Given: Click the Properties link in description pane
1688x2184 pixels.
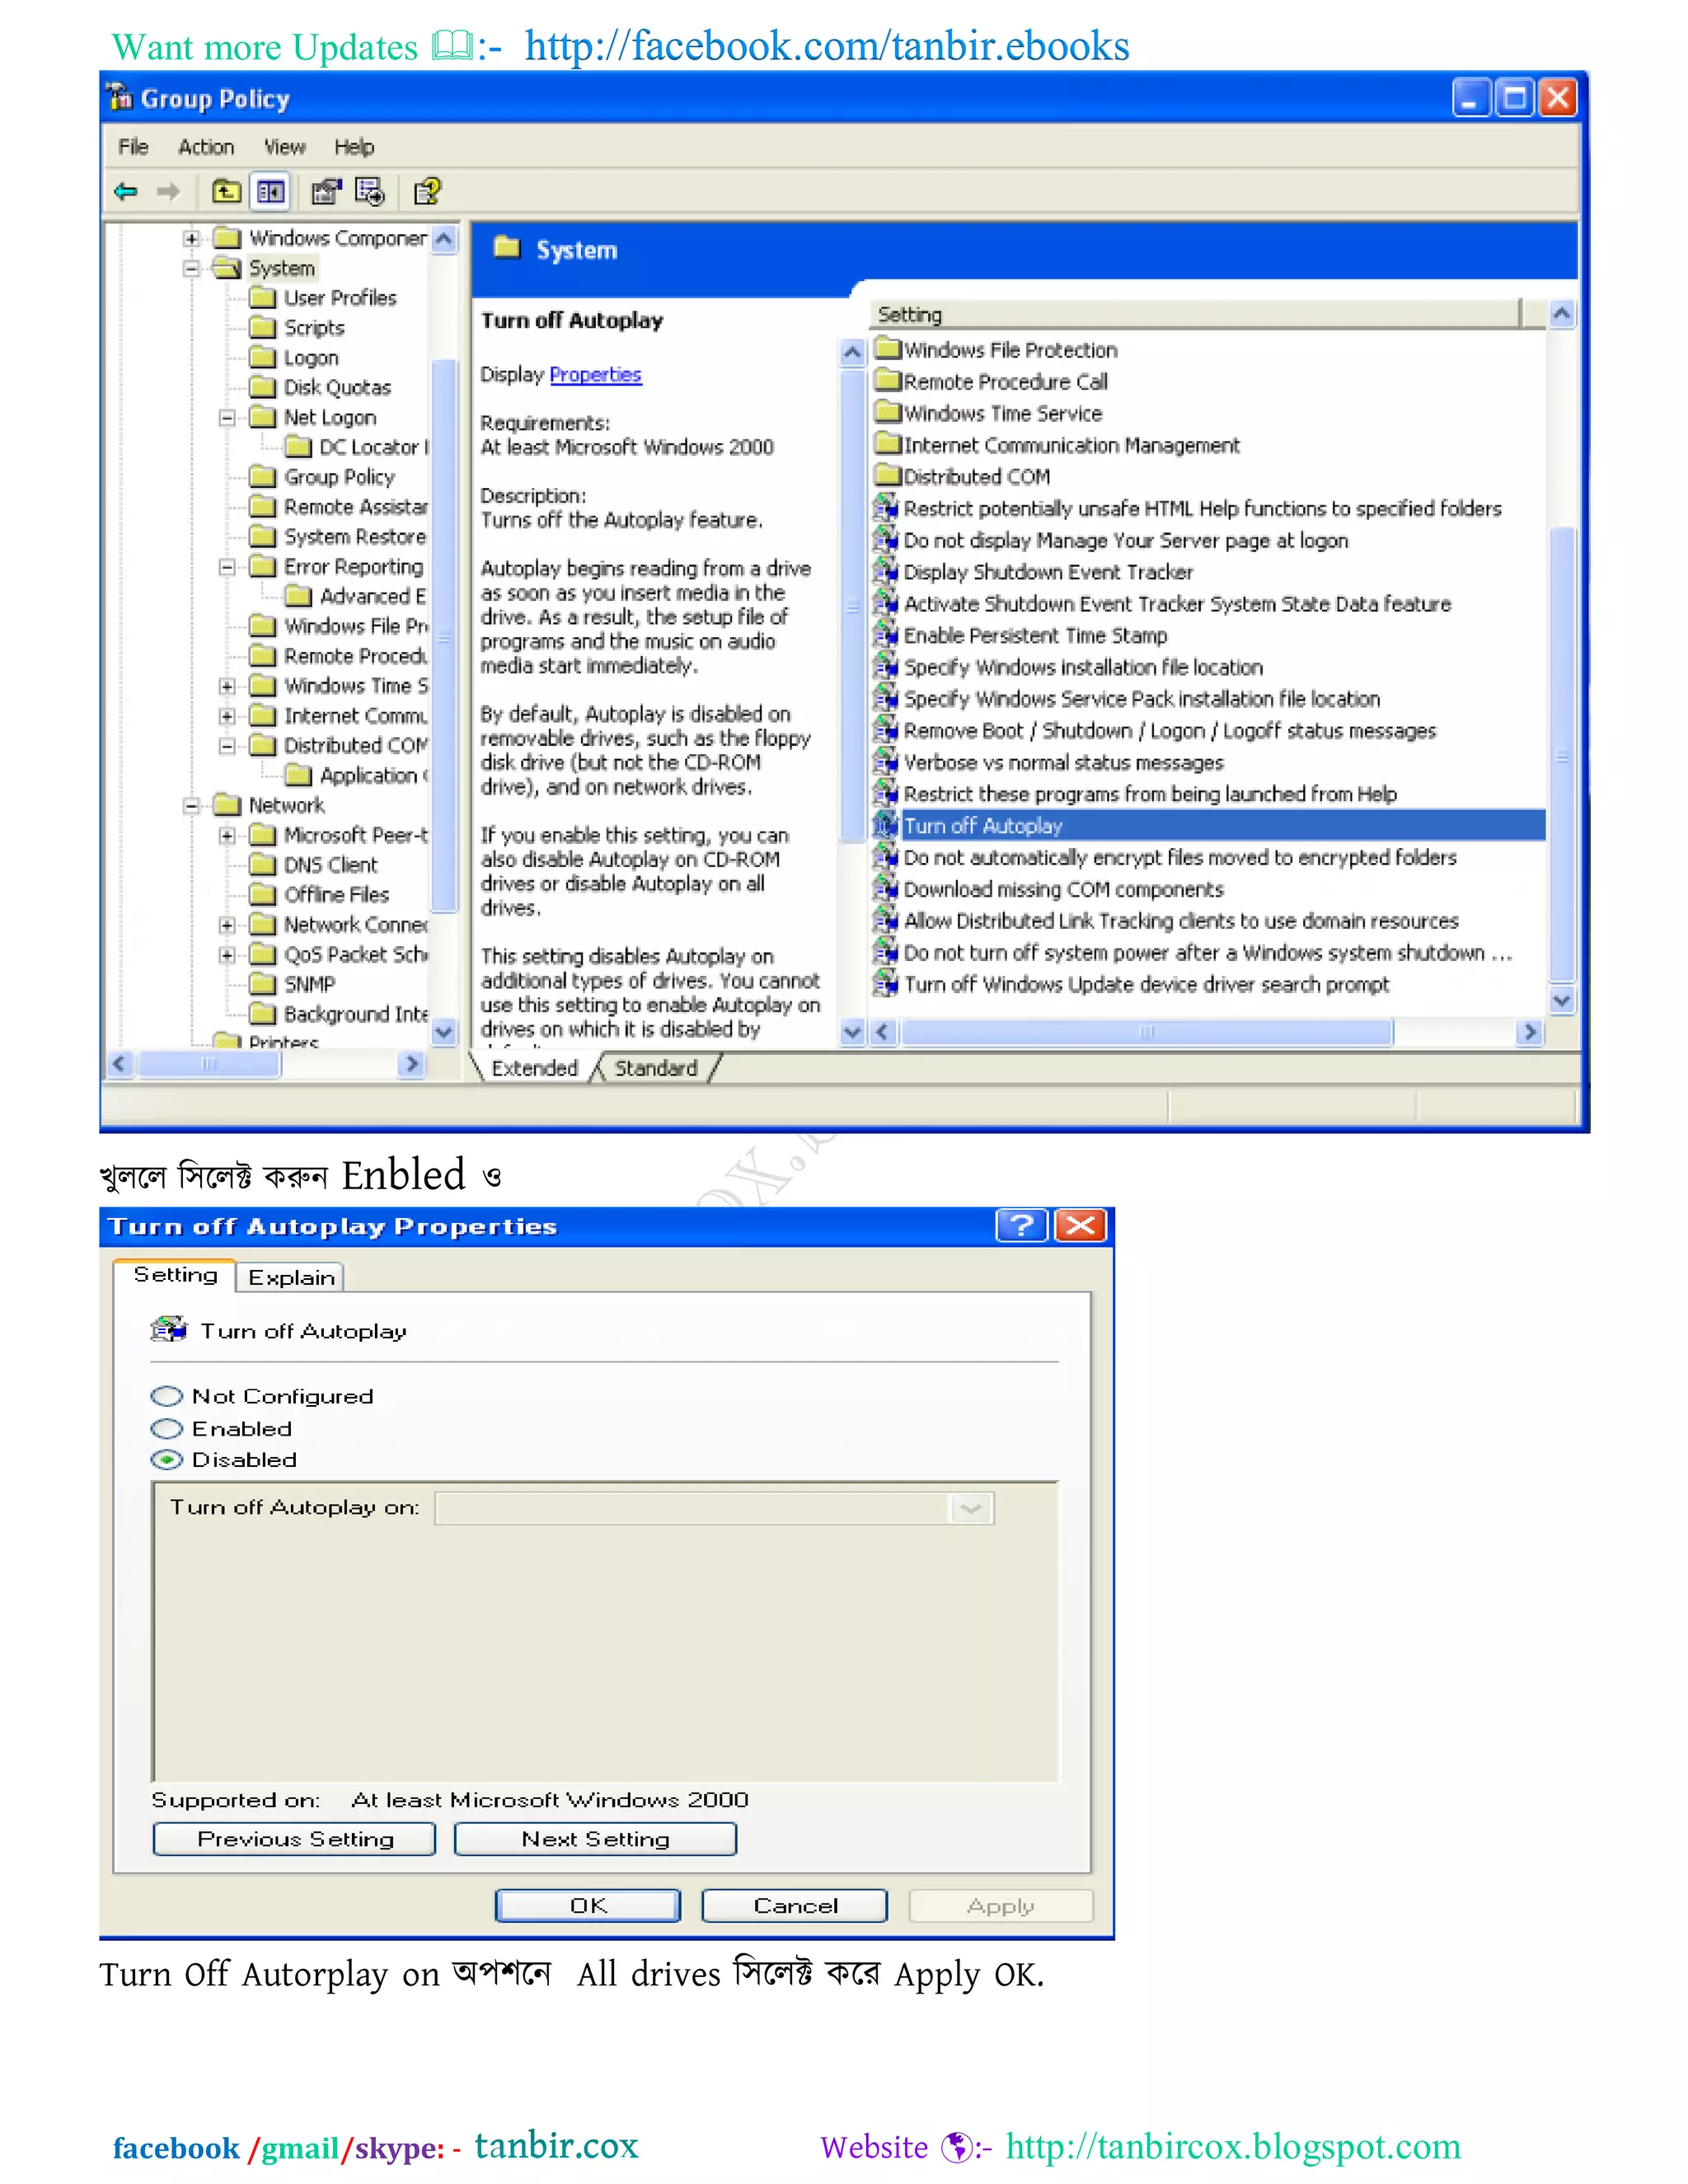Looking at the screenshot, I should coord(595,374).
